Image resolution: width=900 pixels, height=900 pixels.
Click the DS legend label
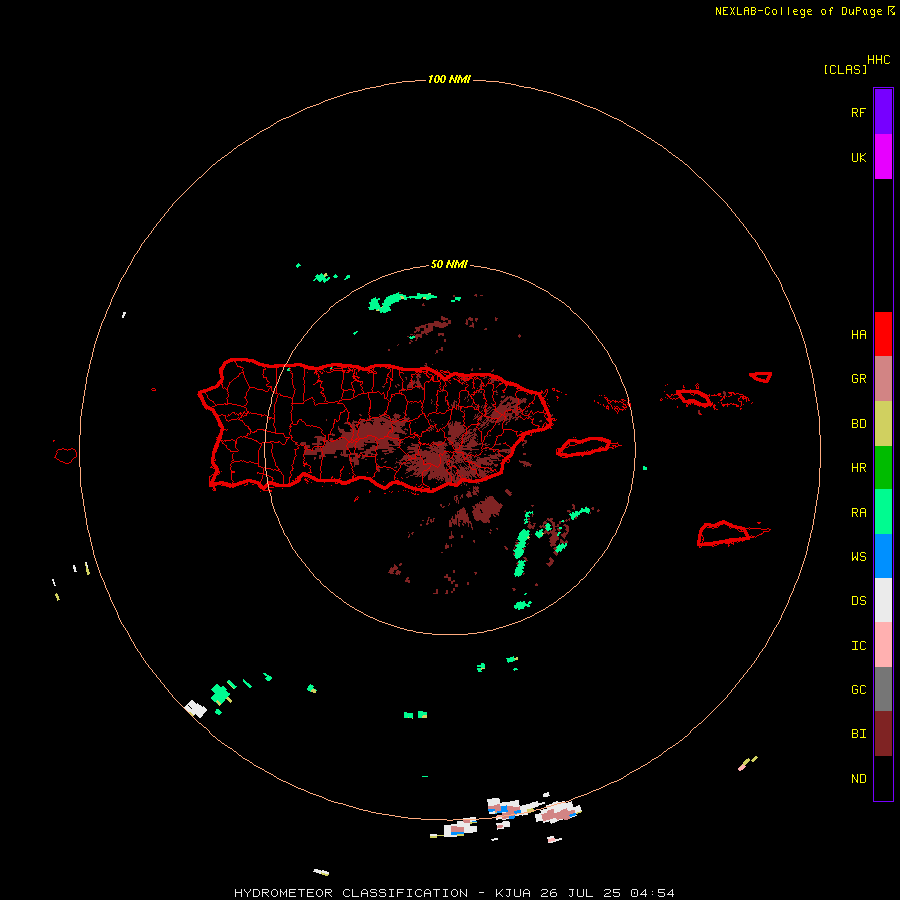click(x=859, y=601)
